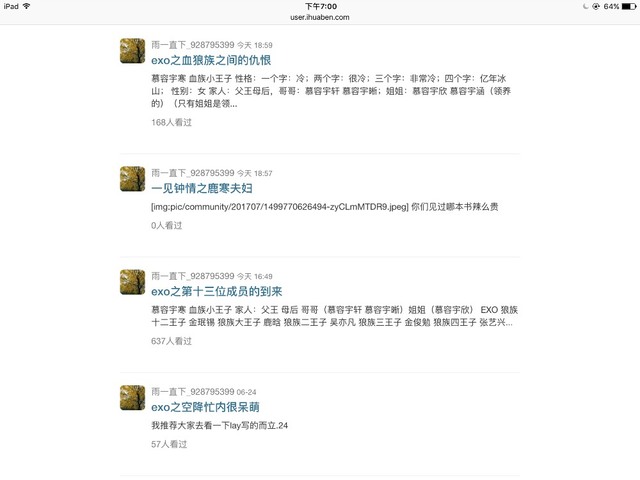Open avatar of the 18:59 post
The height and width of the screenshot is (480, 640).
point(132,51)
